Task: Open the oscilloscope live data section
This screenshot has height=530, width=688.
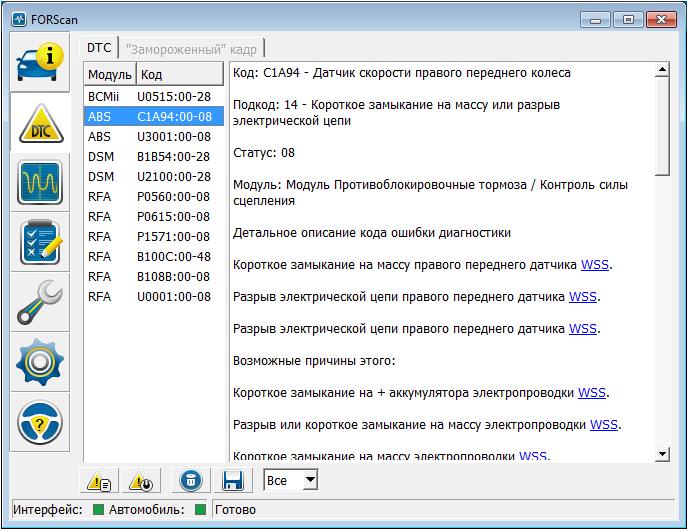Action: click(x=40, y=183)
